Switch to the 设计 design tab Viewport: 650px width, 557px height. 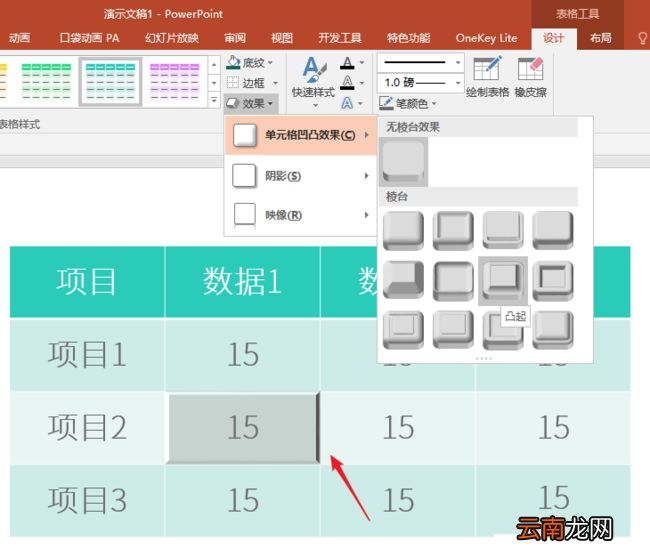point(554,38)
